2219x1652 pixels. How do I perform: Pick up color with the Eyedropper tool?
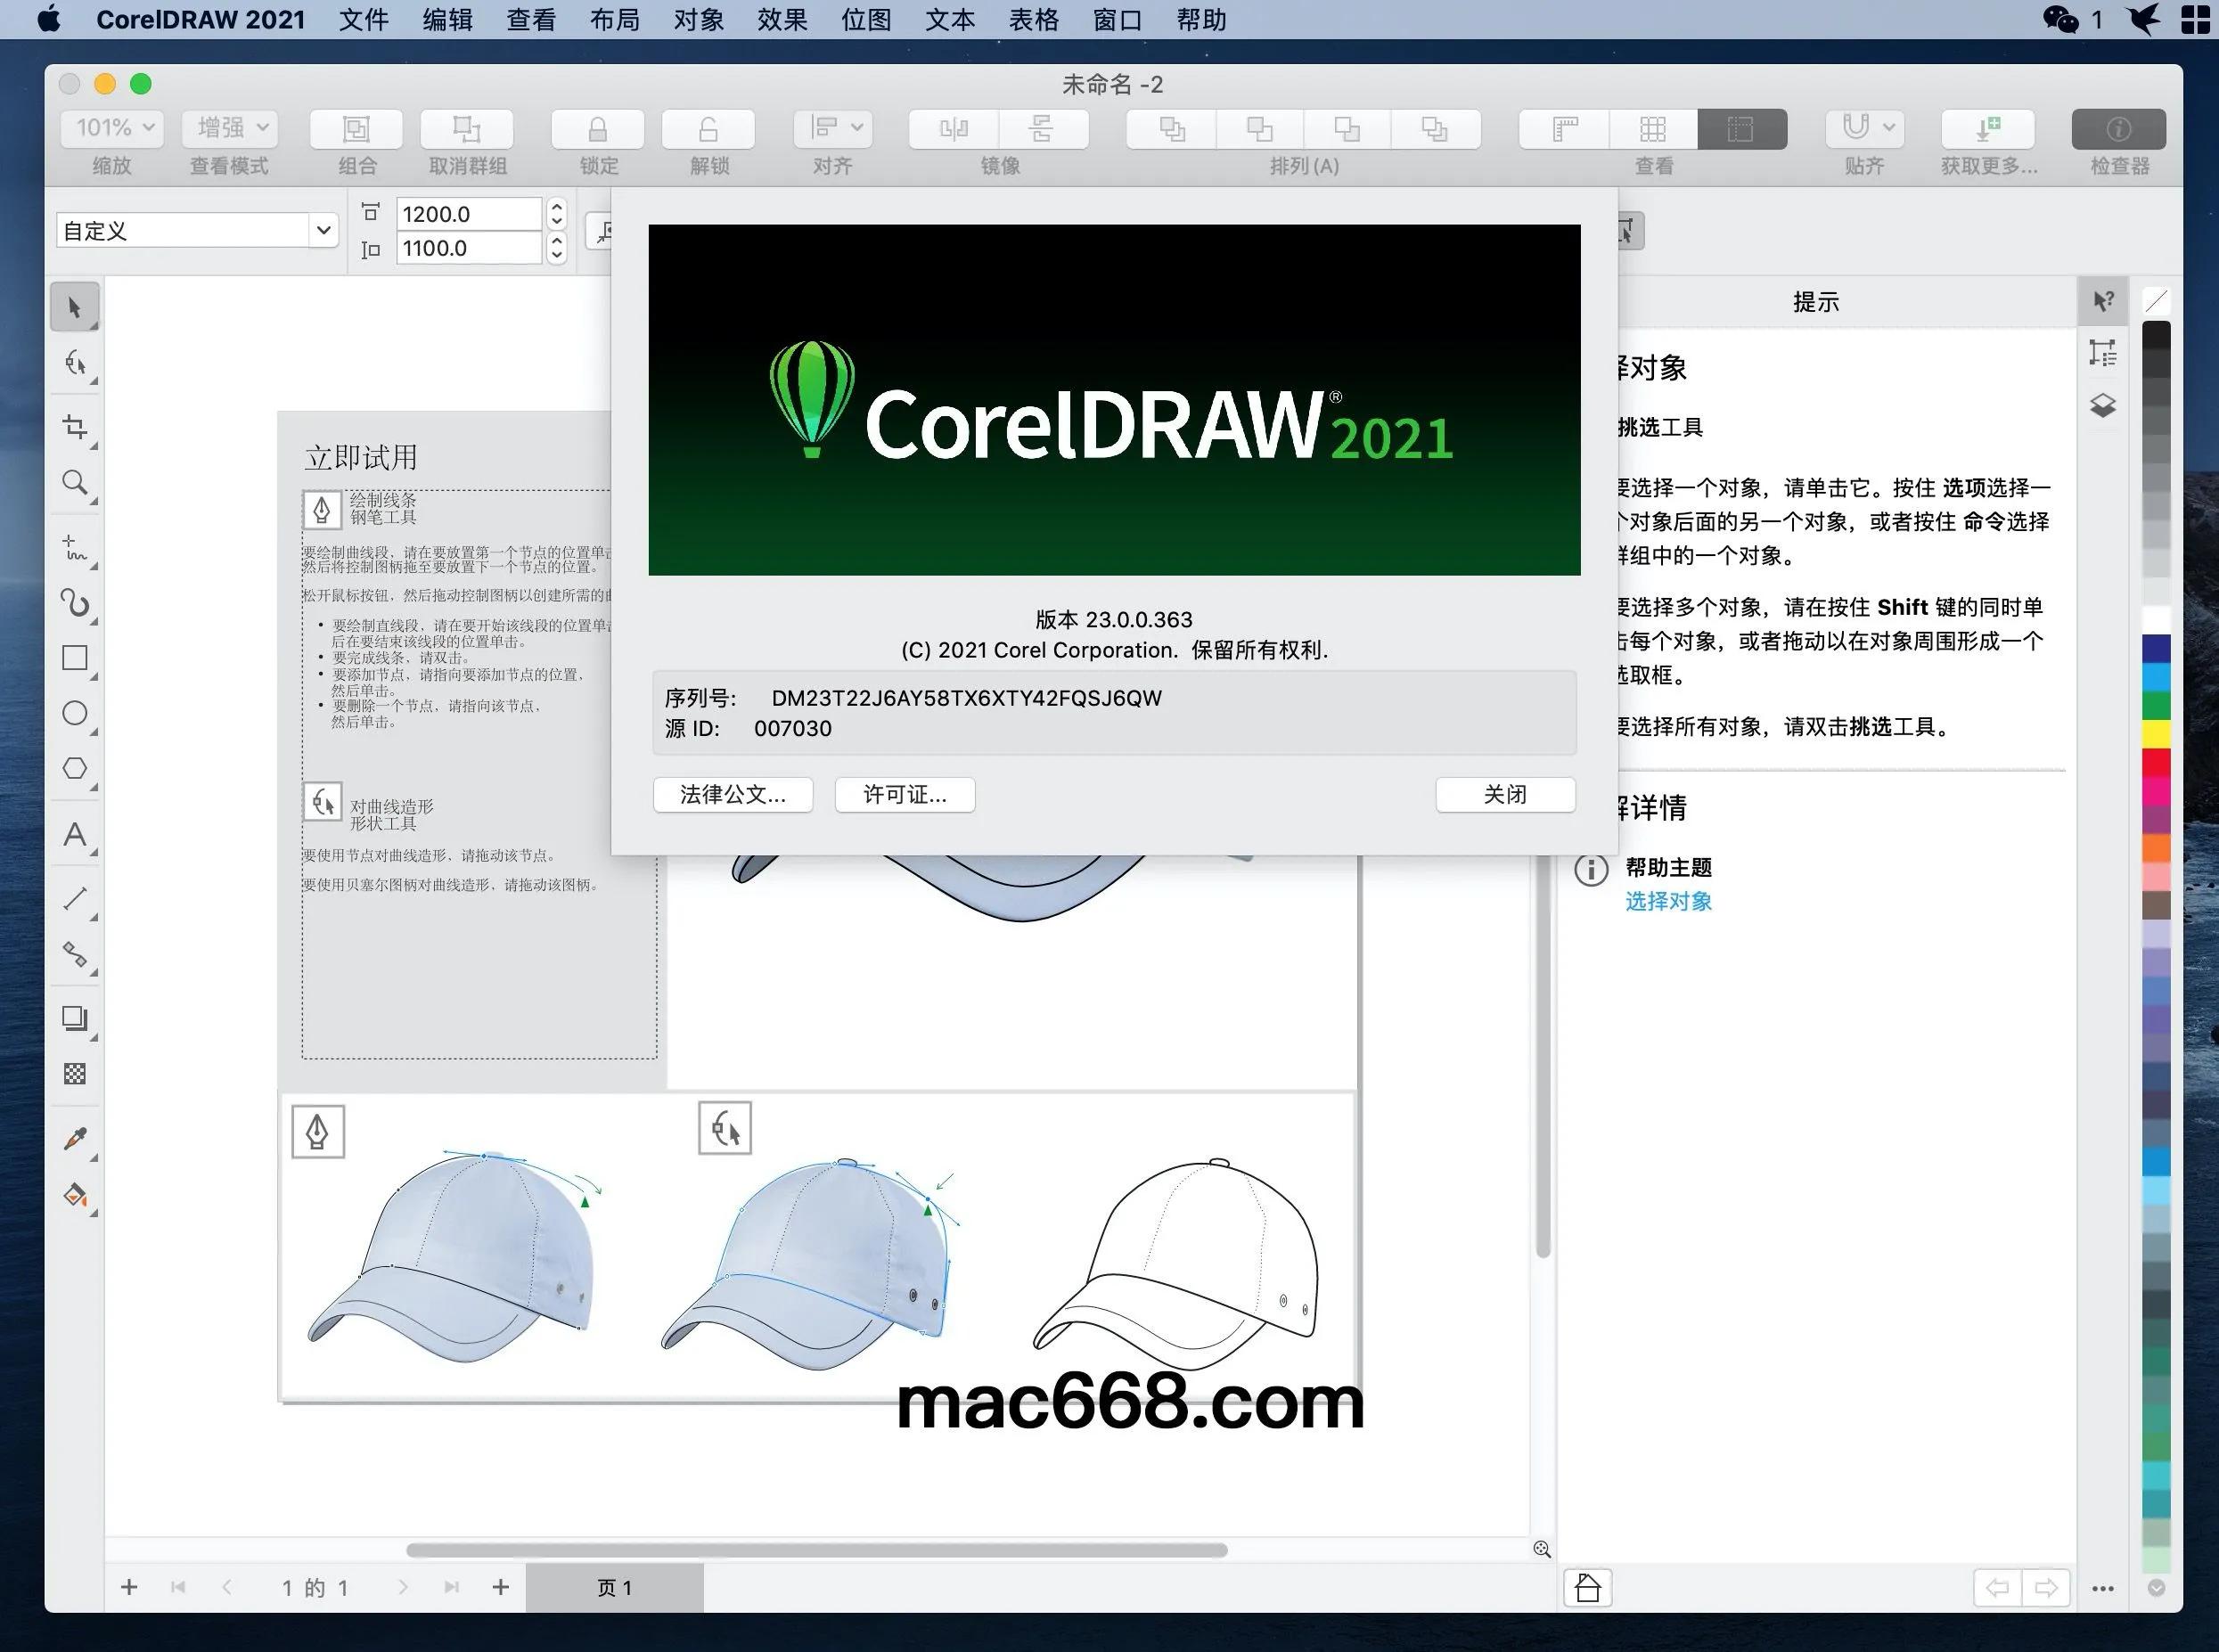point(74,1138)
